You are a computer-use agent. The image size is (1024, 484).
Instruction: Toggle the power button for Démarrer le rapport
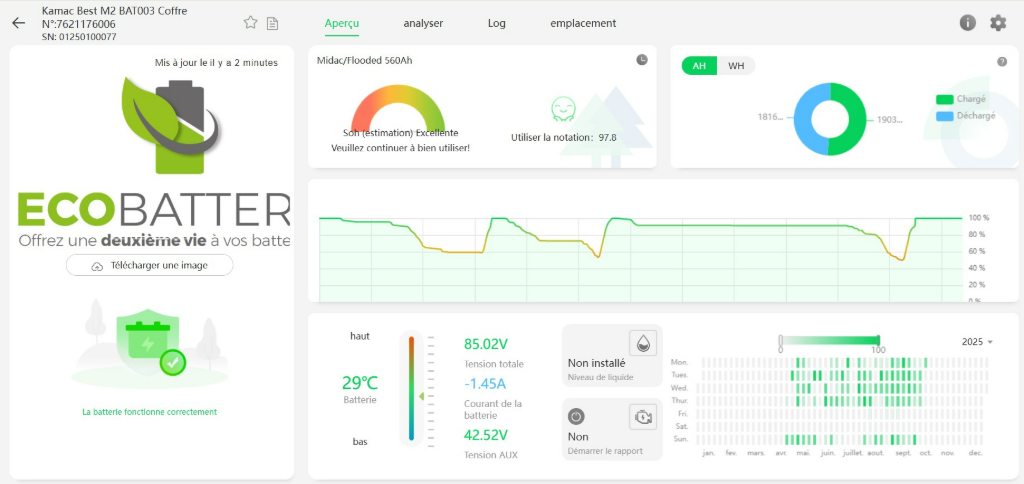pos(576,416)
